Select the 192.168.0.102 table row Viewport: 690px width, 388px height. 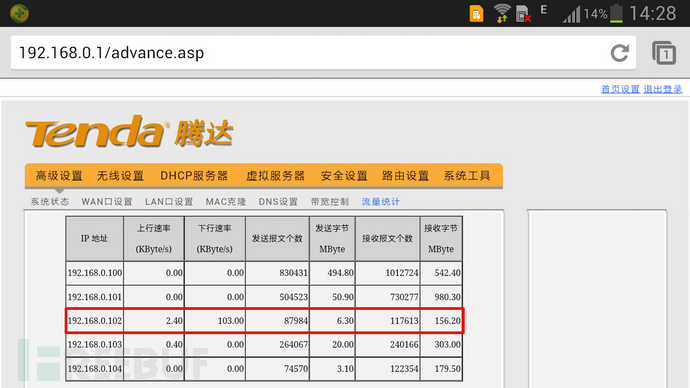click(x=264, y=321)
